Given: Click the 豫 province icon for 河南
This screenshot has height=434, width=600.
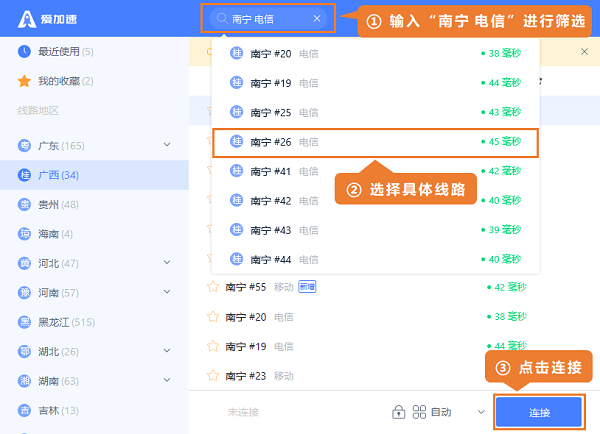Looking at the screenshot, I should 24,293.
